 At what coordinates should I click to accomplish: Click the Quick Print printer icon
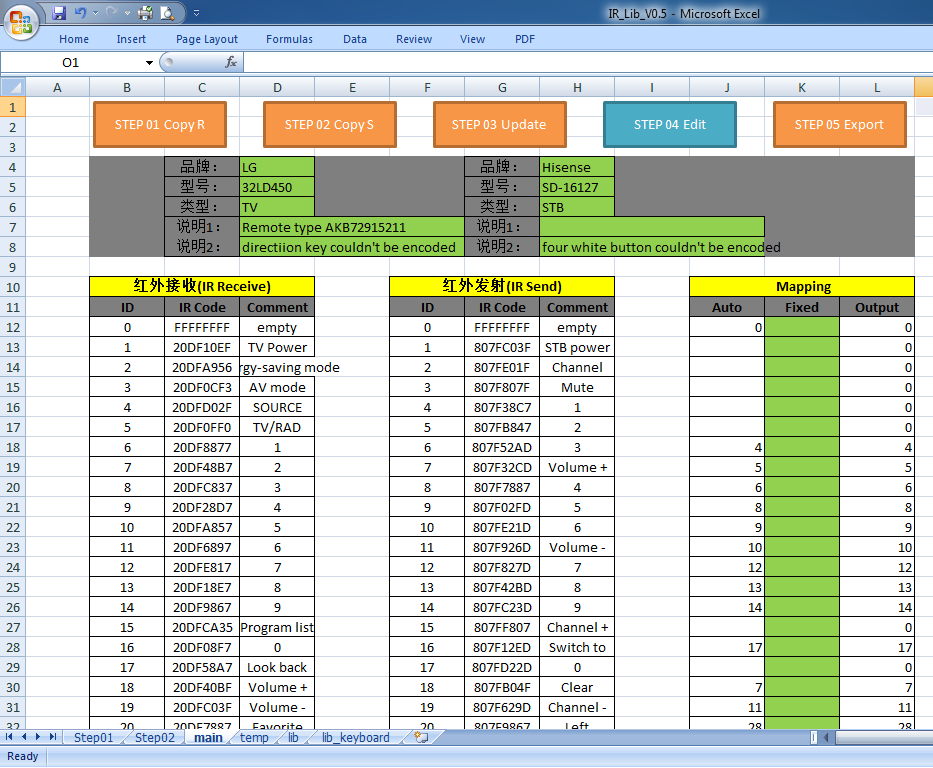tap(145, 13)
